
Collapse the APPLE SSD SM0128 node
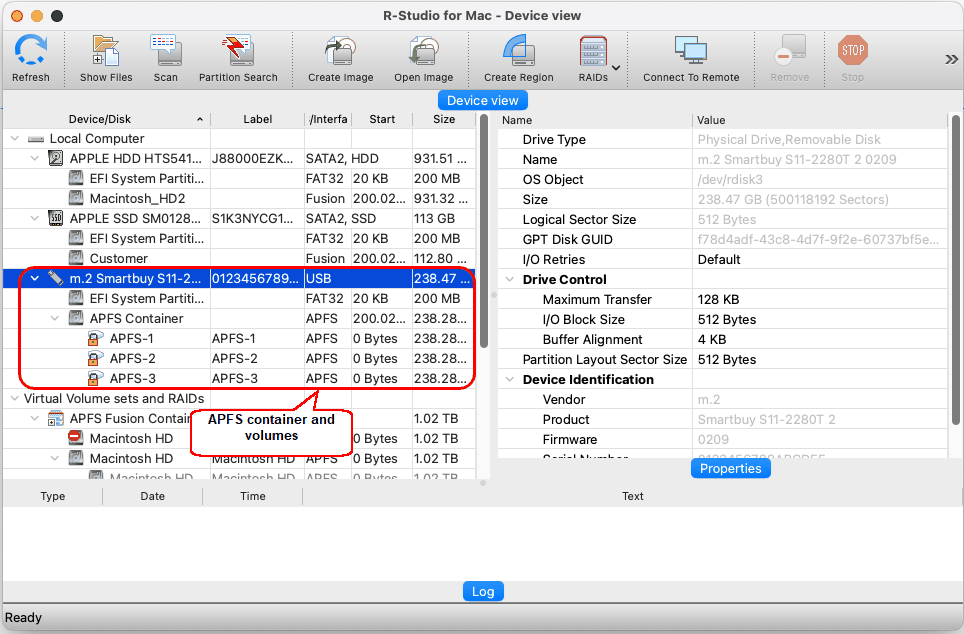coord(35,218)
